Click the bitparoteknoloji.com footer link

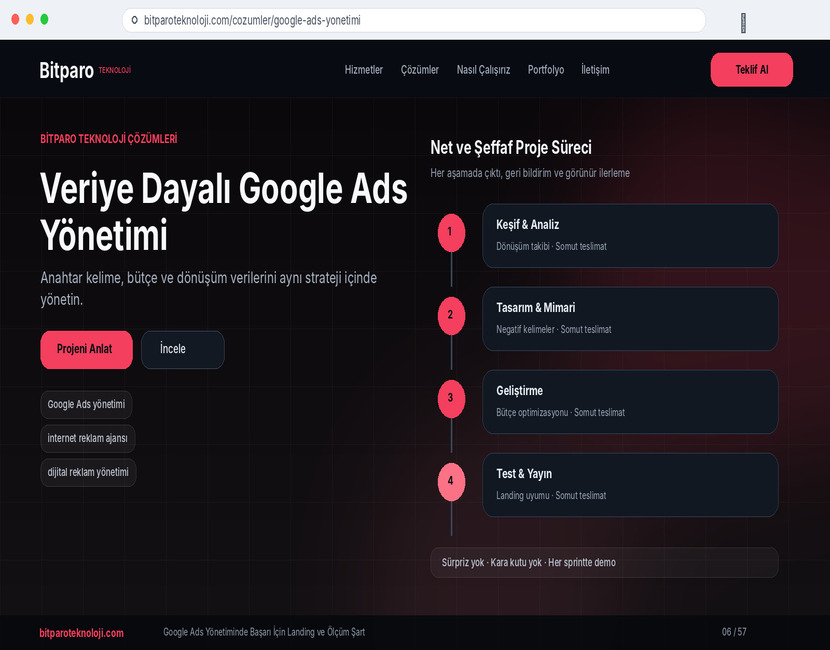82,633
